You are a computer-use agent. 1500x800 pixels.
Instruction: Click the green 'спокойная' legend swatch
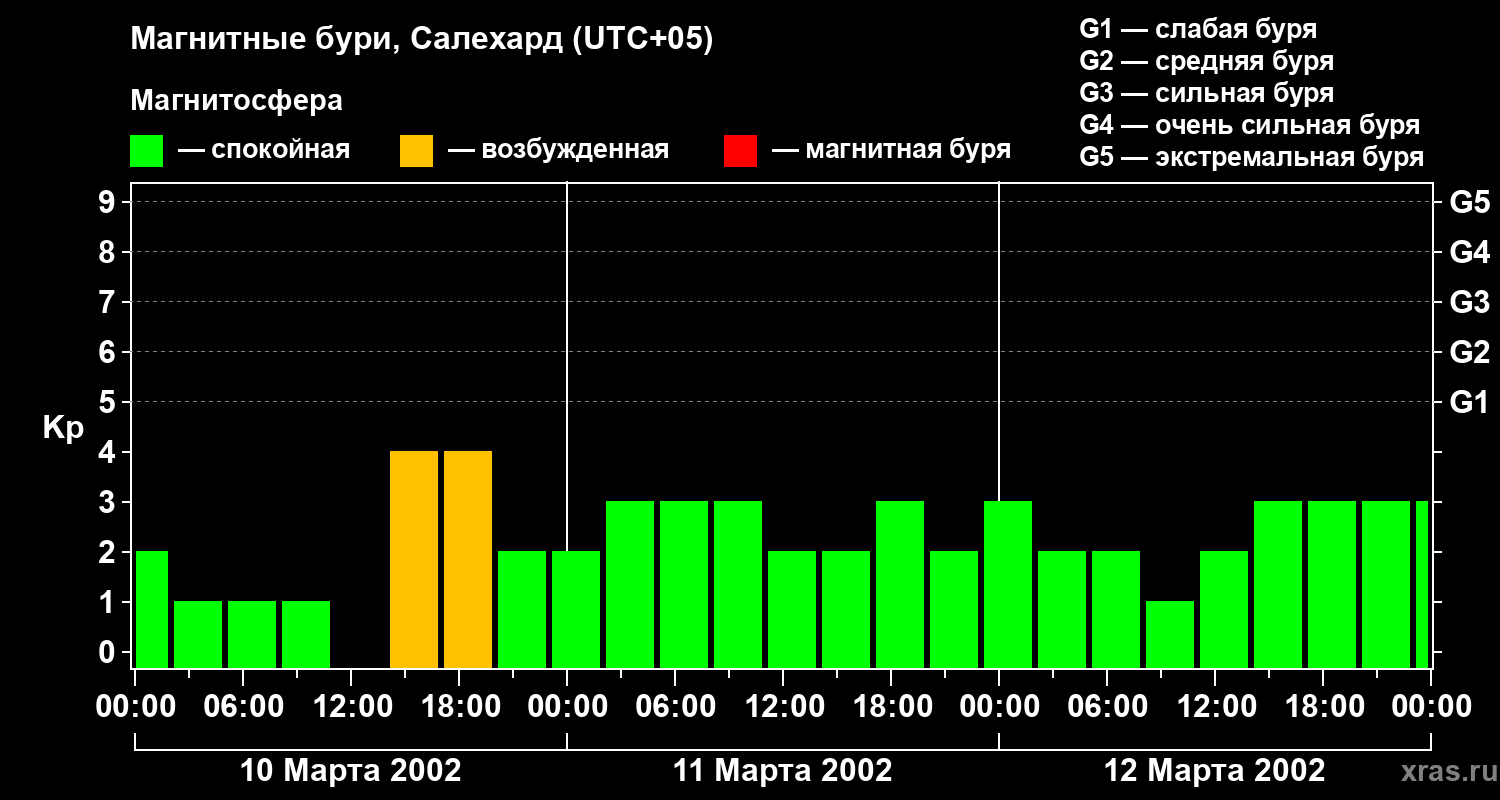(146, 151)
